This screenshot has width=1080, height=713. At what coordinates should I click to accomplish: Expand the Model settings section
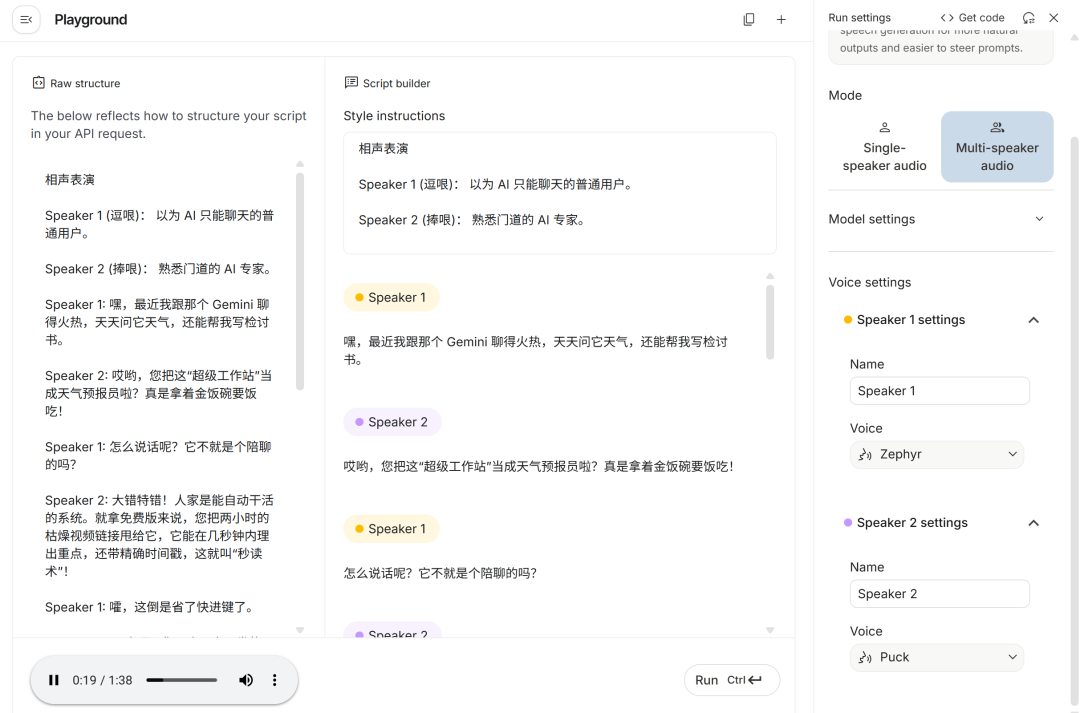pos(941,219)
